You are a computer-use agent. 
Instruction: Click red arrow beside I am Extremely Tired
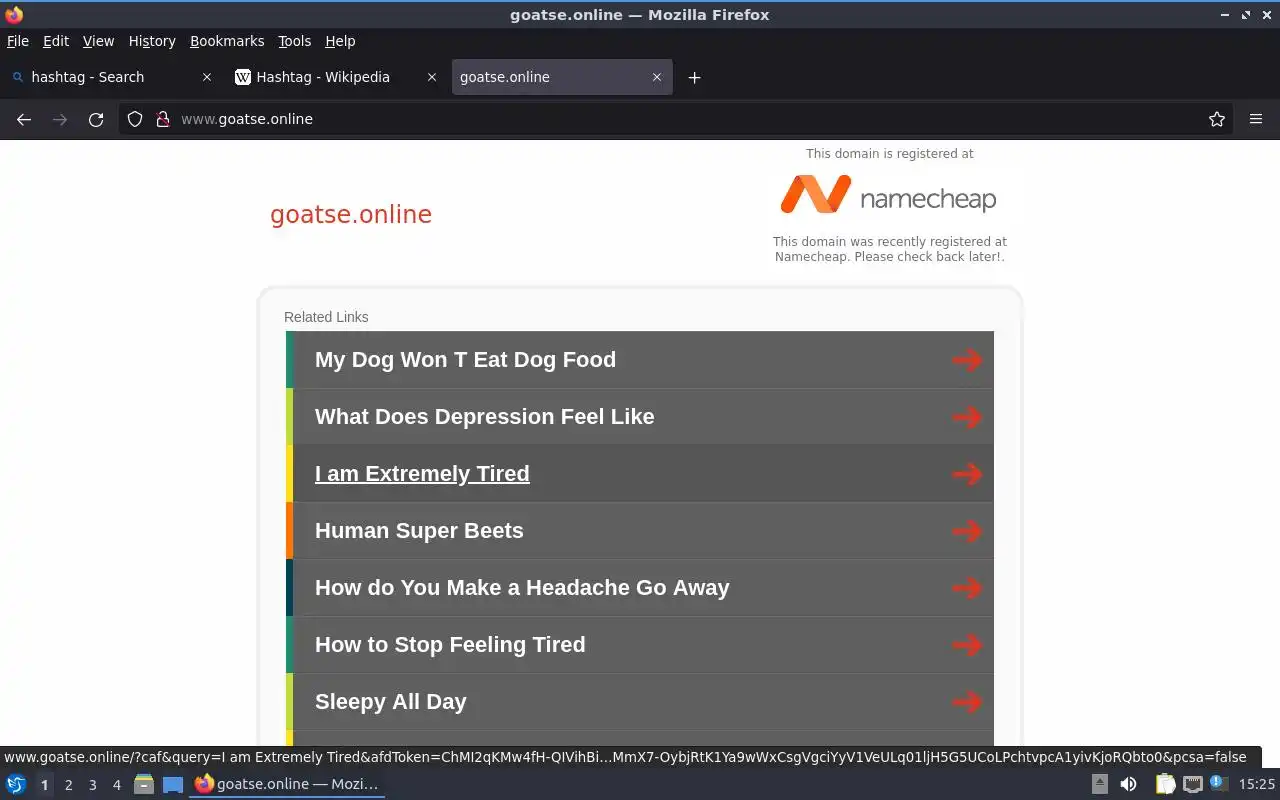[x=967, y=474]
